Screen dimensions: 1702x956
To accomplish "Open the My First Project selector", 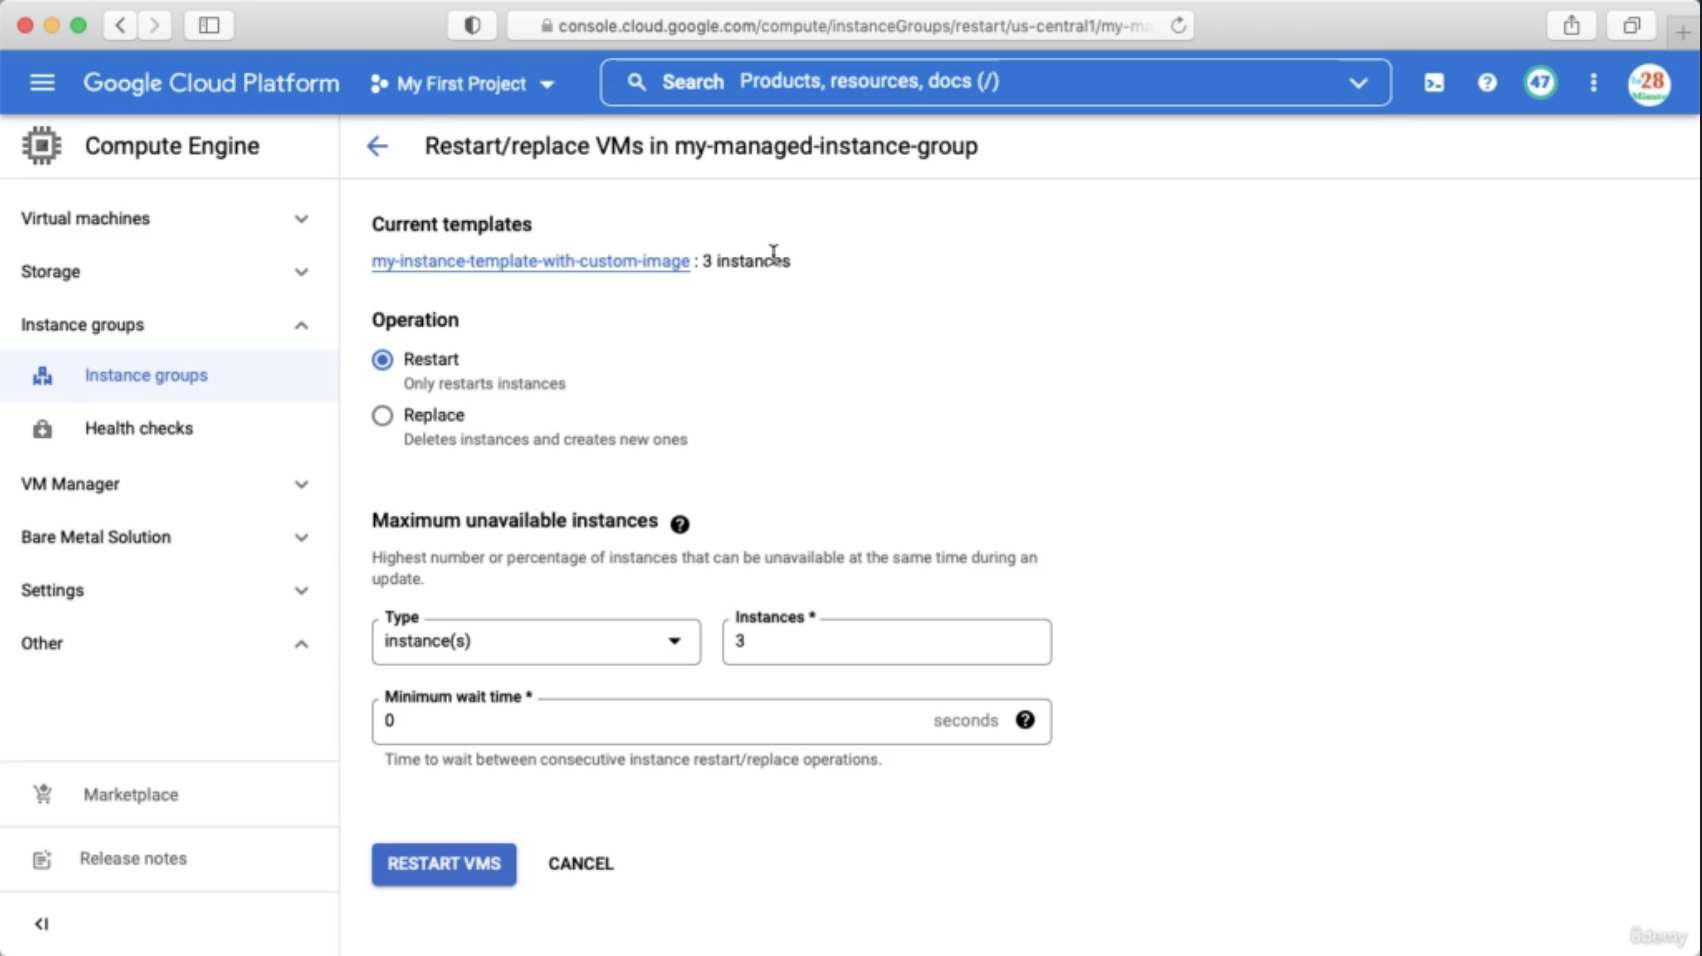I will click(x=462, y=84).
